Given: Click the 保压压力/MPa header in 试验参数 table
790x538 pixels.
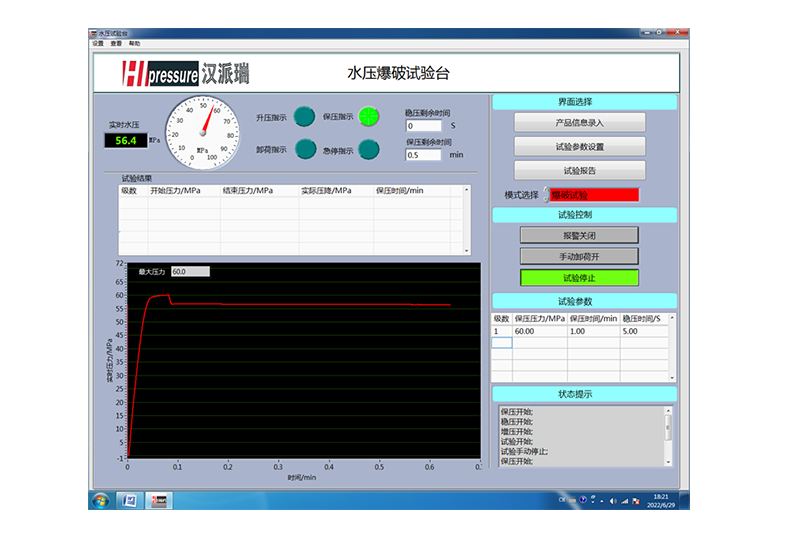Looking at the screenshot, I should click(540, 319).
